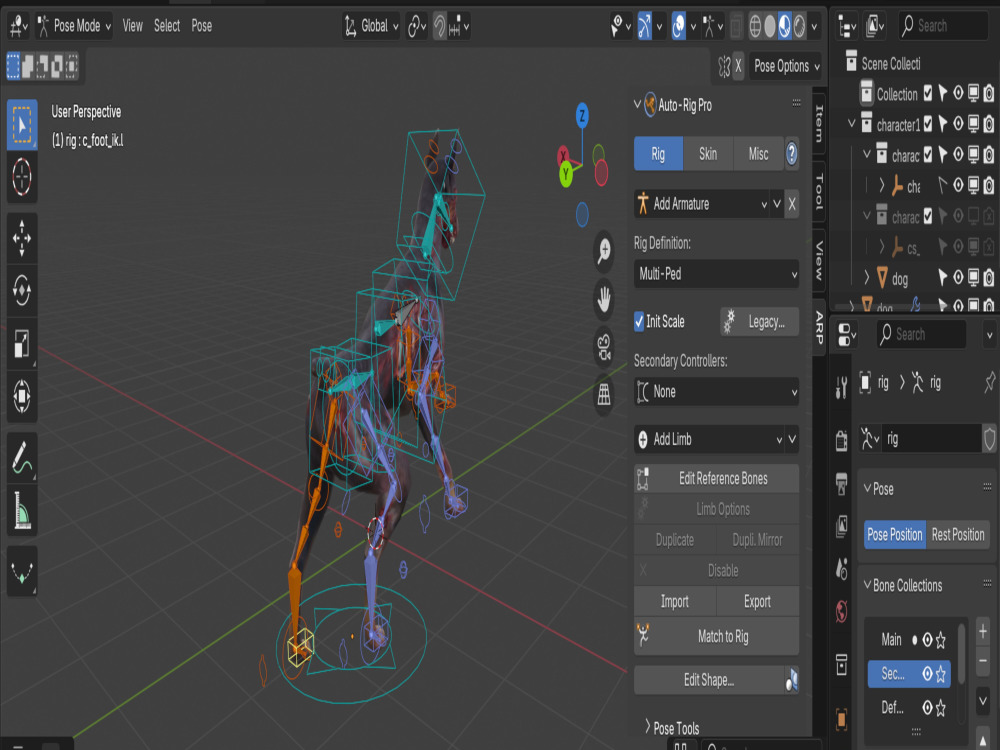Image resolution: width=1000 pixels, height=750 pixels.
Task: Switch orthographic perspective grid icon
Action: tap(603, 395)
